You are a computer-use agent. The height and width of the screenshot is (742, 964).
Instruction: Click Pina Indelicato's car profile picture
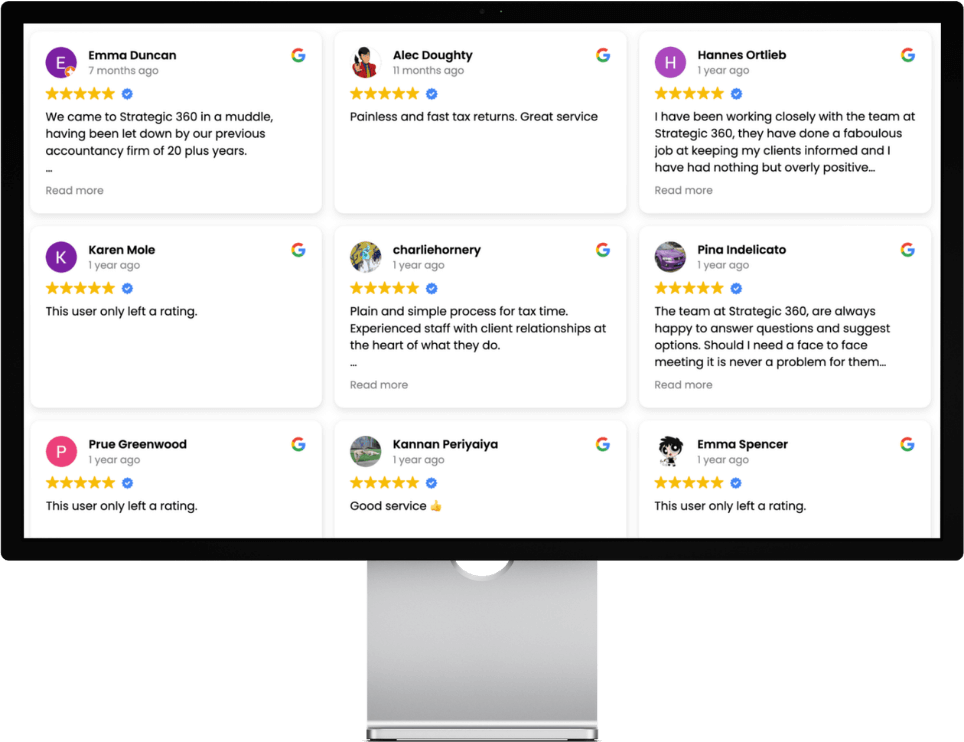click(670, 257)
